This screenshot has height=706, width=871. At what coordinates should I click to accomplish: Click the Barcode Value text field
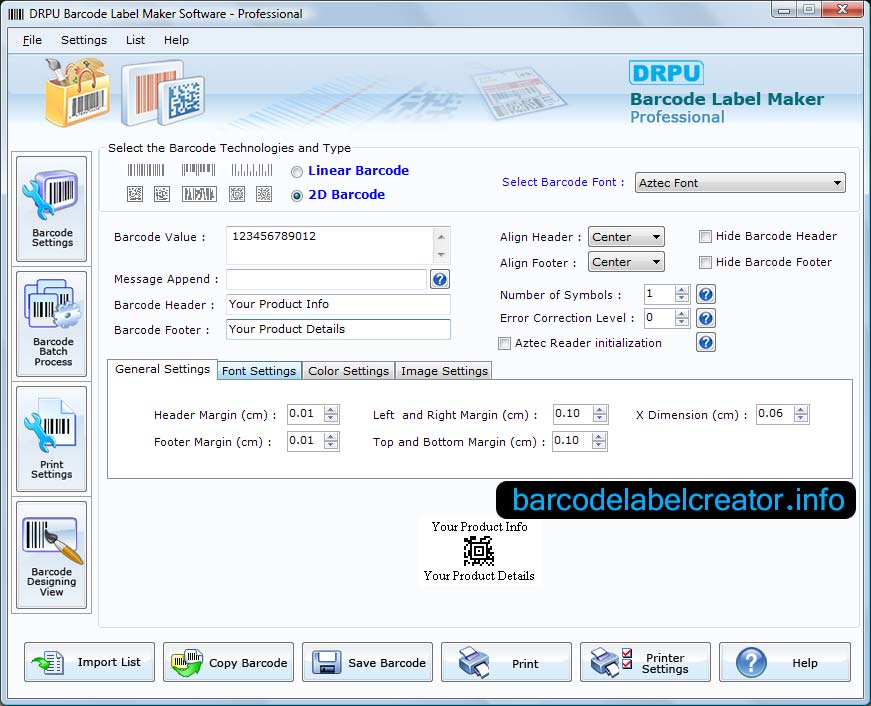click(x=330, y=245)
